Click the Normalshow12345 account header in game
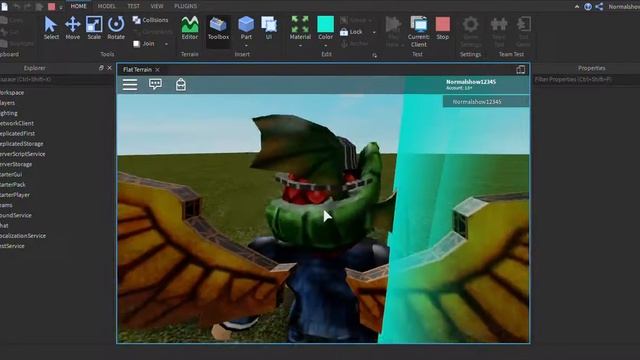The height and width of the screenshot is (360, 640). [x=471, y=84]
